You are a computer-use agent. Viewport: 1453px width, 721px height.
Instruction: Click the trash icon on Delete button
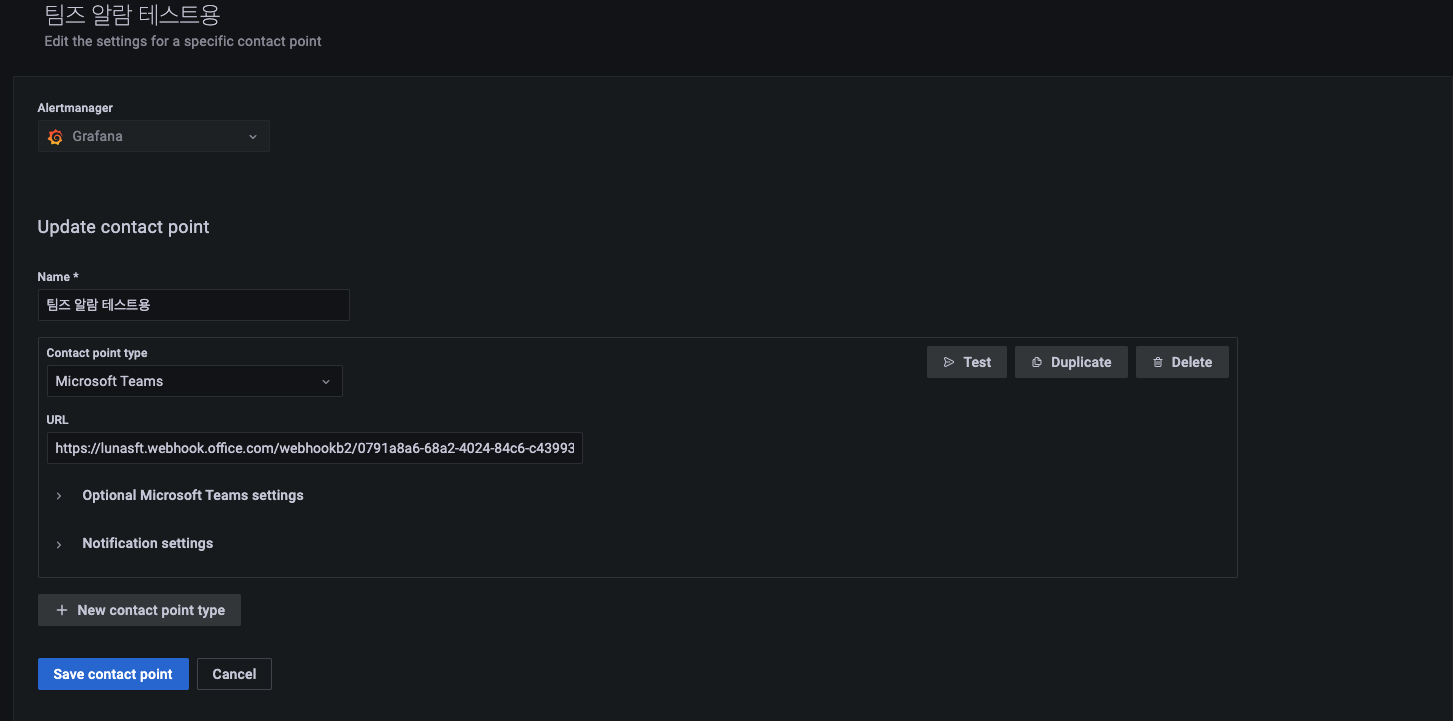(1158, 363)
